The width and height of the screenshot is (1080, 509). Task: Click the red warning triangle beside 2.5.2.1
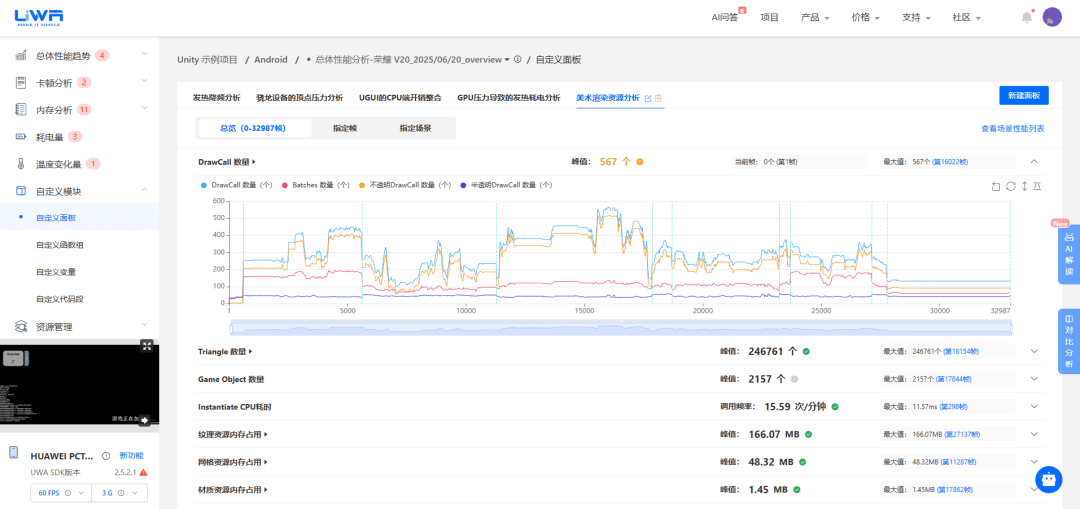click(143, 472)
